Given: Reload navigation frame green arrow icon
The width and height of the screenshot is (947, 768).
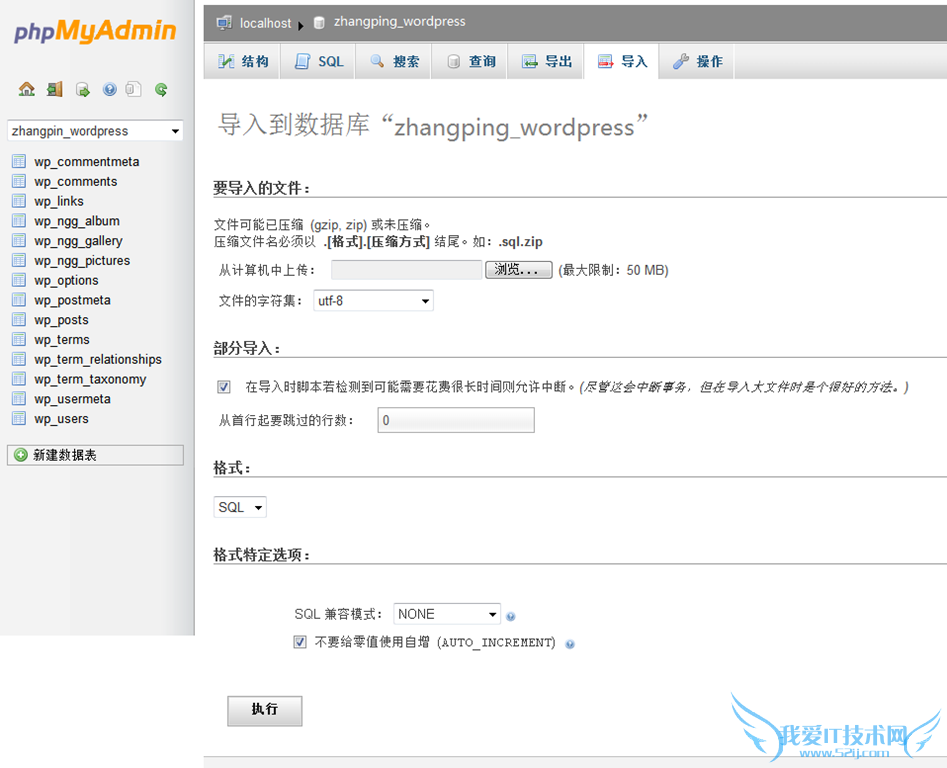Looking at the screenshot, I should coord(161,89).
